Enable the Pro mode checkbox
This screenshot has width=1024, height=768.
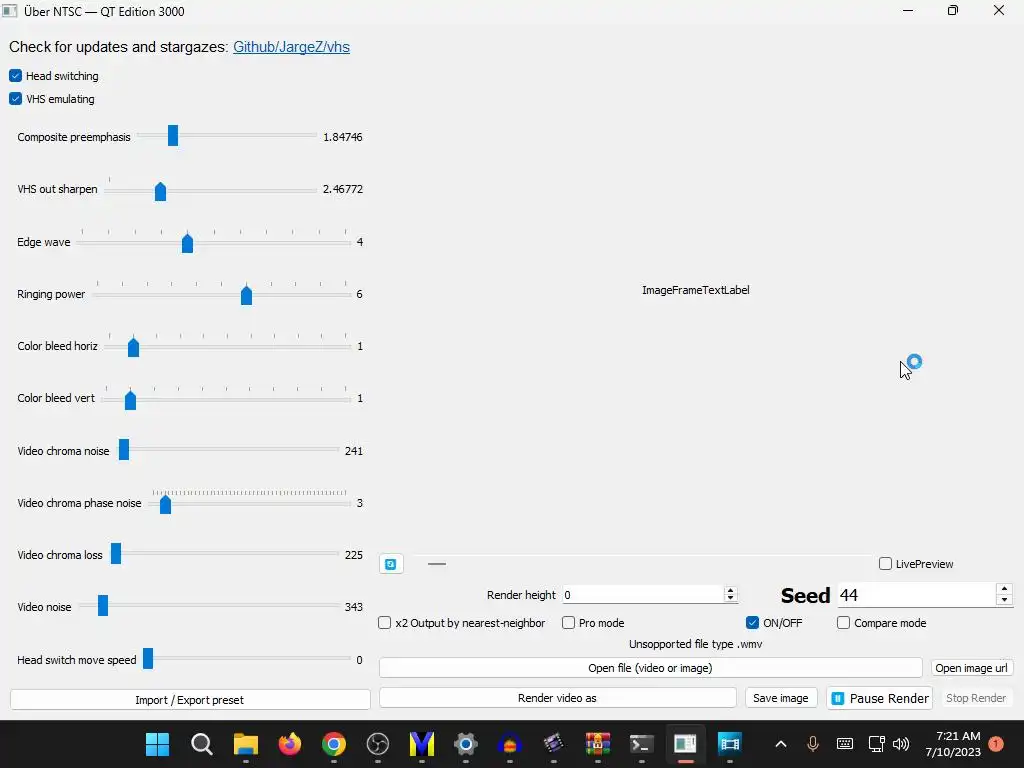(568, 623)
